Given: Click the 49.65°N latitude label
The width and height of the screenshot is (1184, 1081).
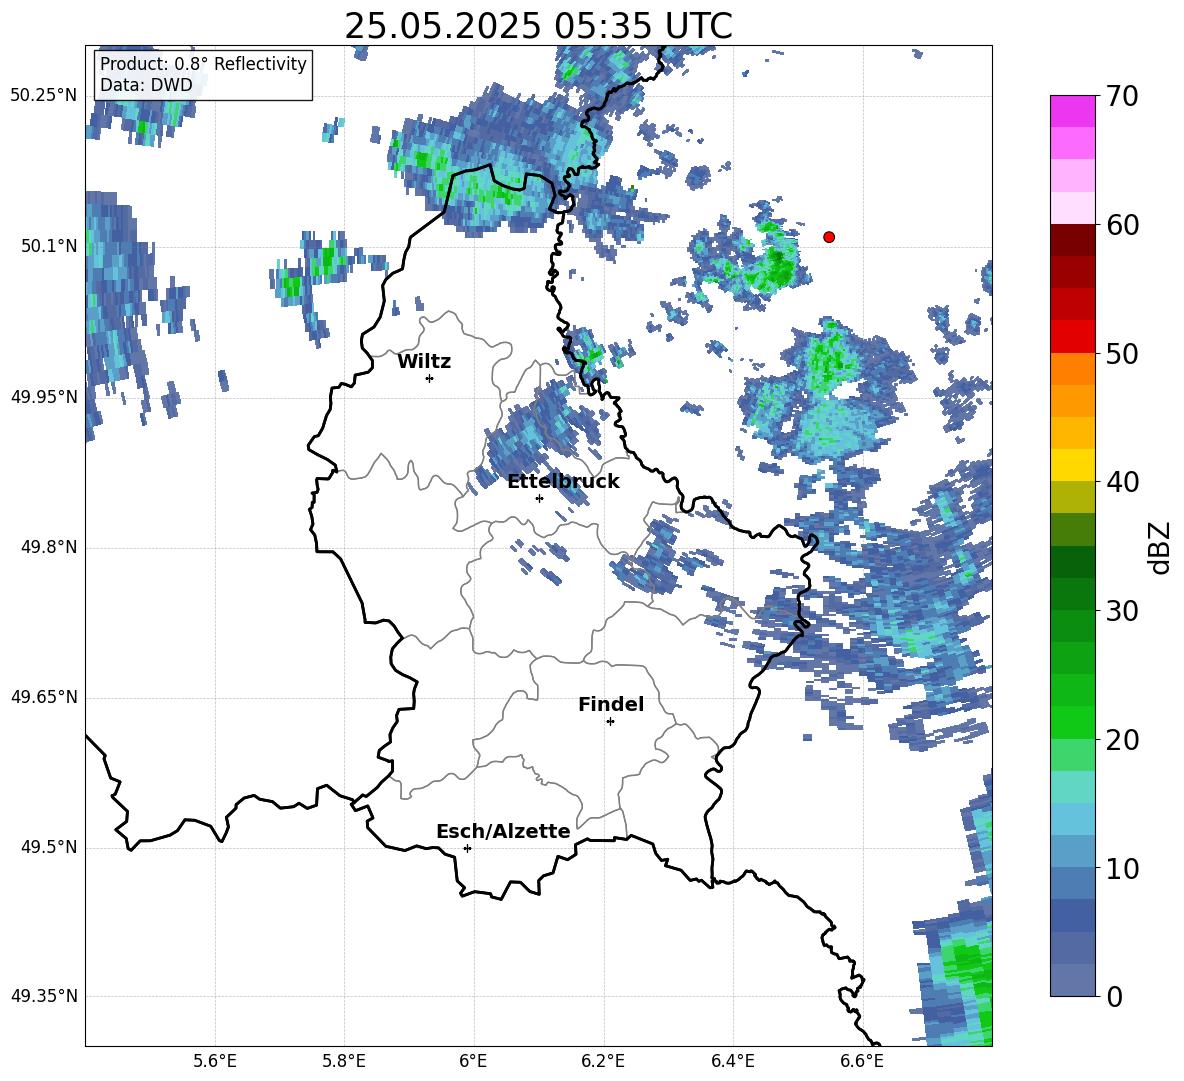Looking at the screenshot, I should click(x=44, y=697).
